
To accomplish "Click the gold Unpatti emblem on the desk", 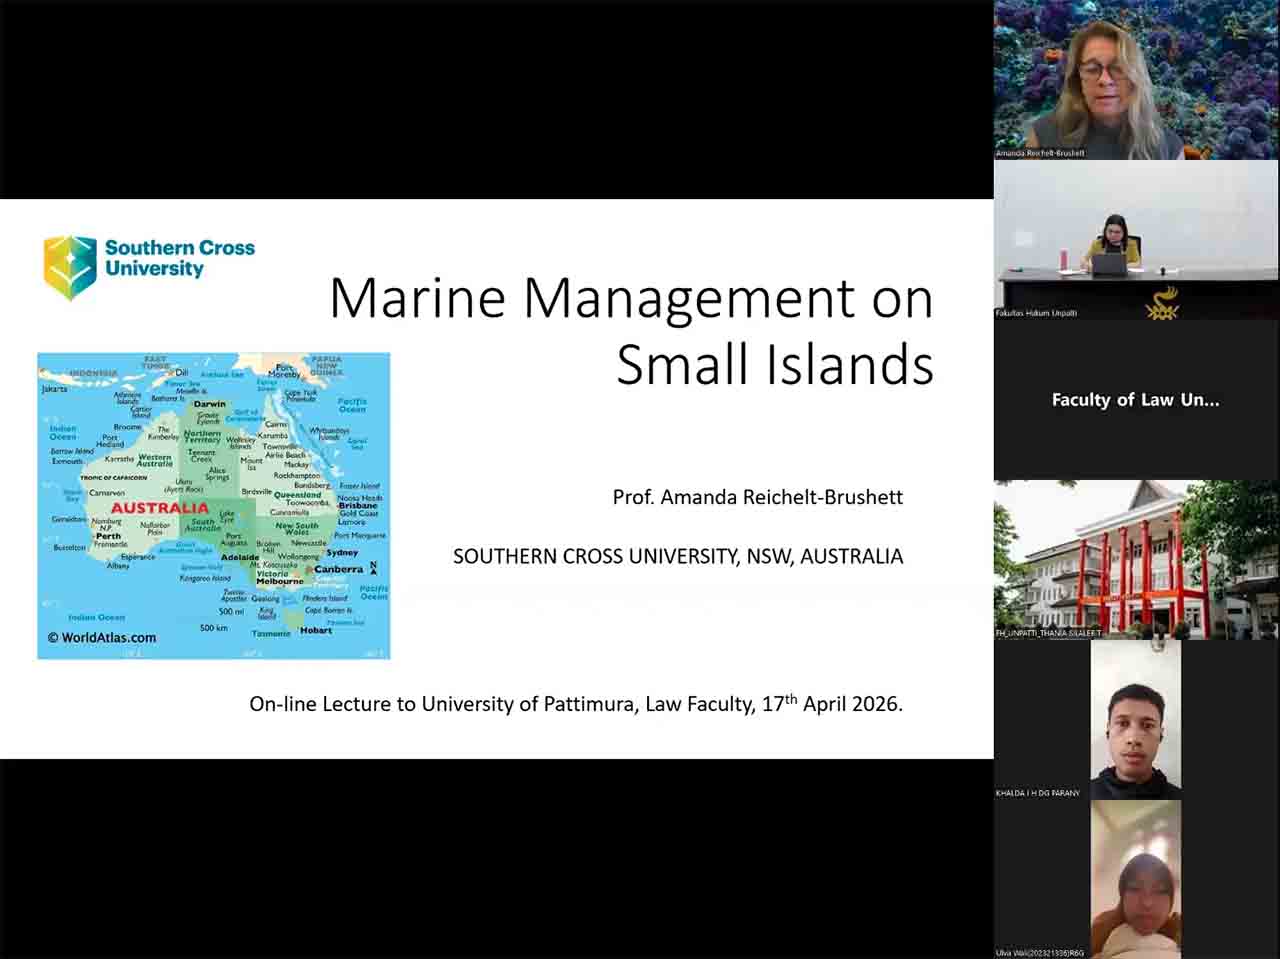I will point(1162,304).
